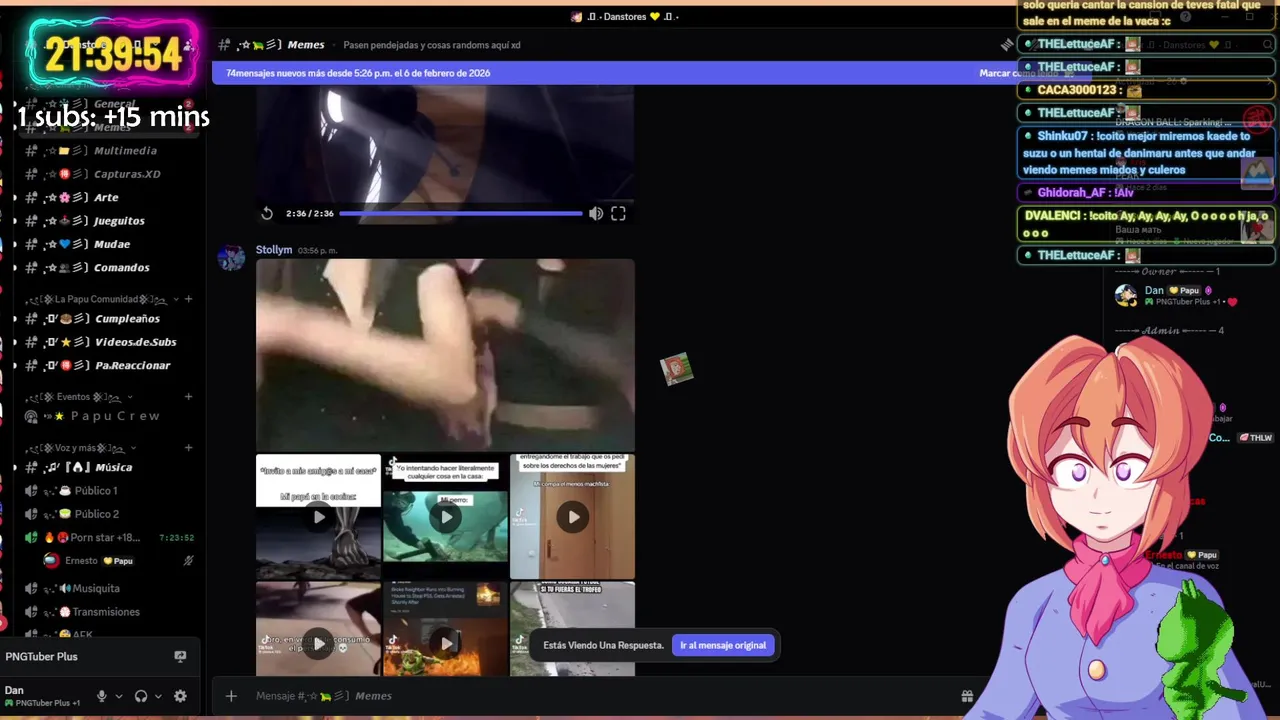This screenshot has height=720, width=1280.
Task: Seek using the video progress bar
Action: [x=461, y=213]
